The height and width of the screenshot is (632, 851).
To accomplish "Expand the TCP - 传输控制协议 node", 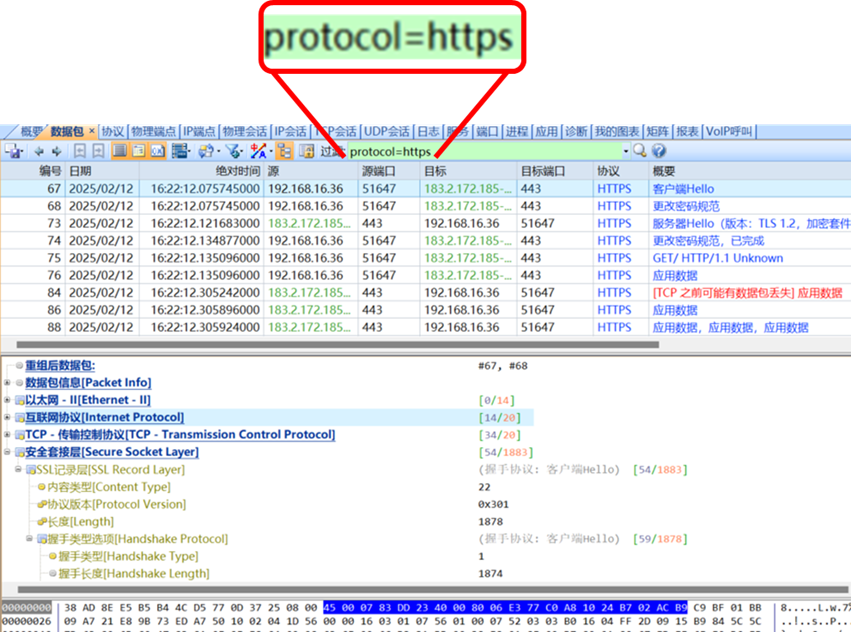I will coord(7,435).
